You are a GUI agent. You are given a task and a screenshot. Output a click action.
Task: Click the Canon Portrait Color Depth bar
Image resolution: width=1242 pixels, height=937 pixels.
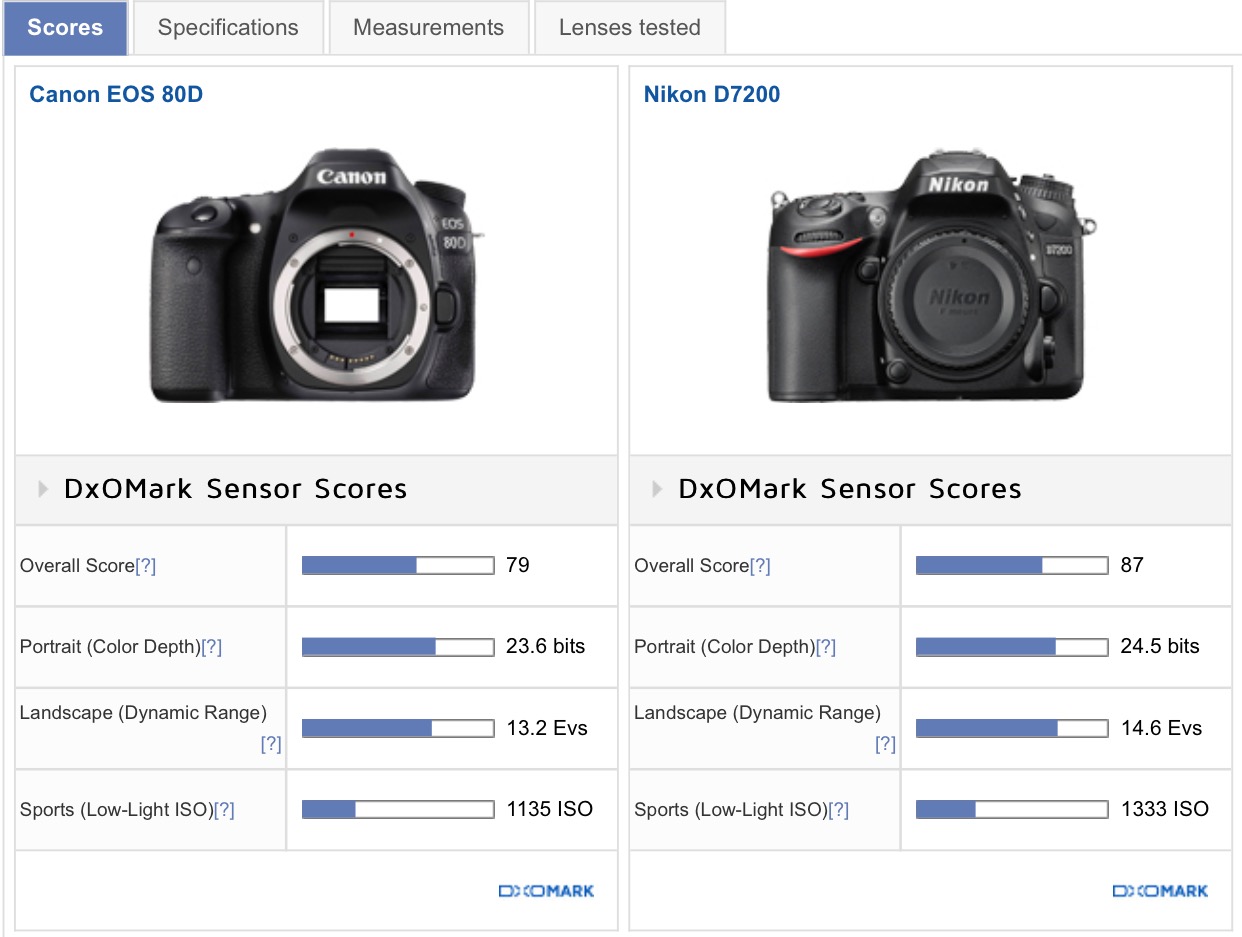[398, 647]
